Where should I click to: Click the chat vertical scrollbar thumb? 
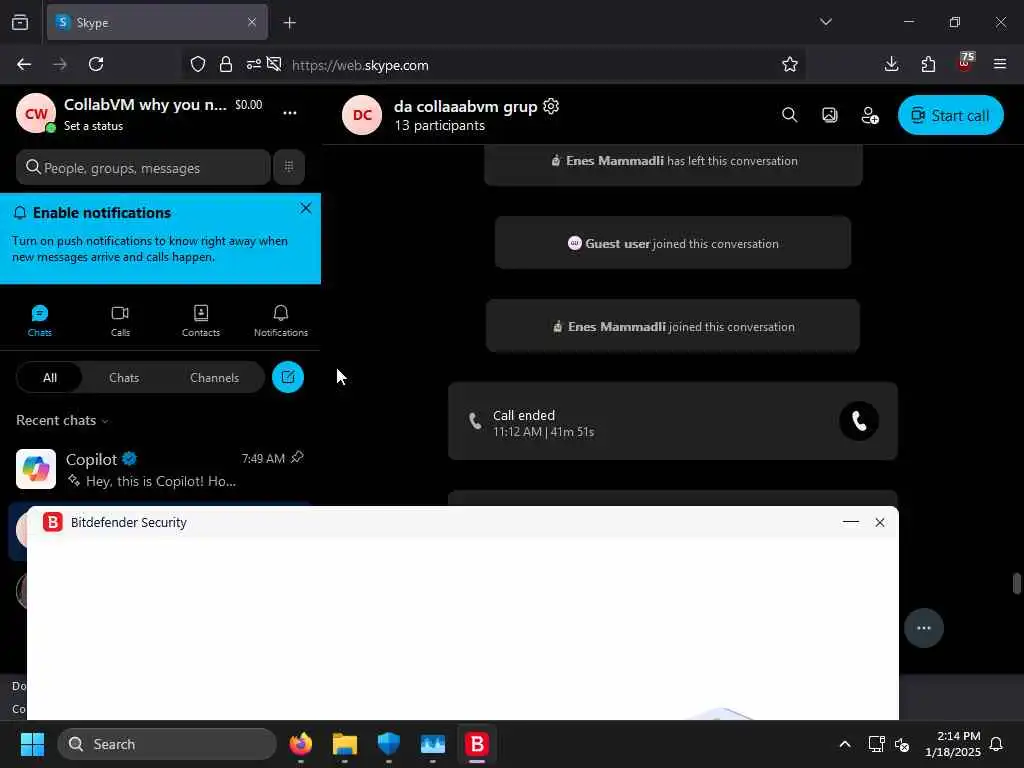[x=1016, y=583]
